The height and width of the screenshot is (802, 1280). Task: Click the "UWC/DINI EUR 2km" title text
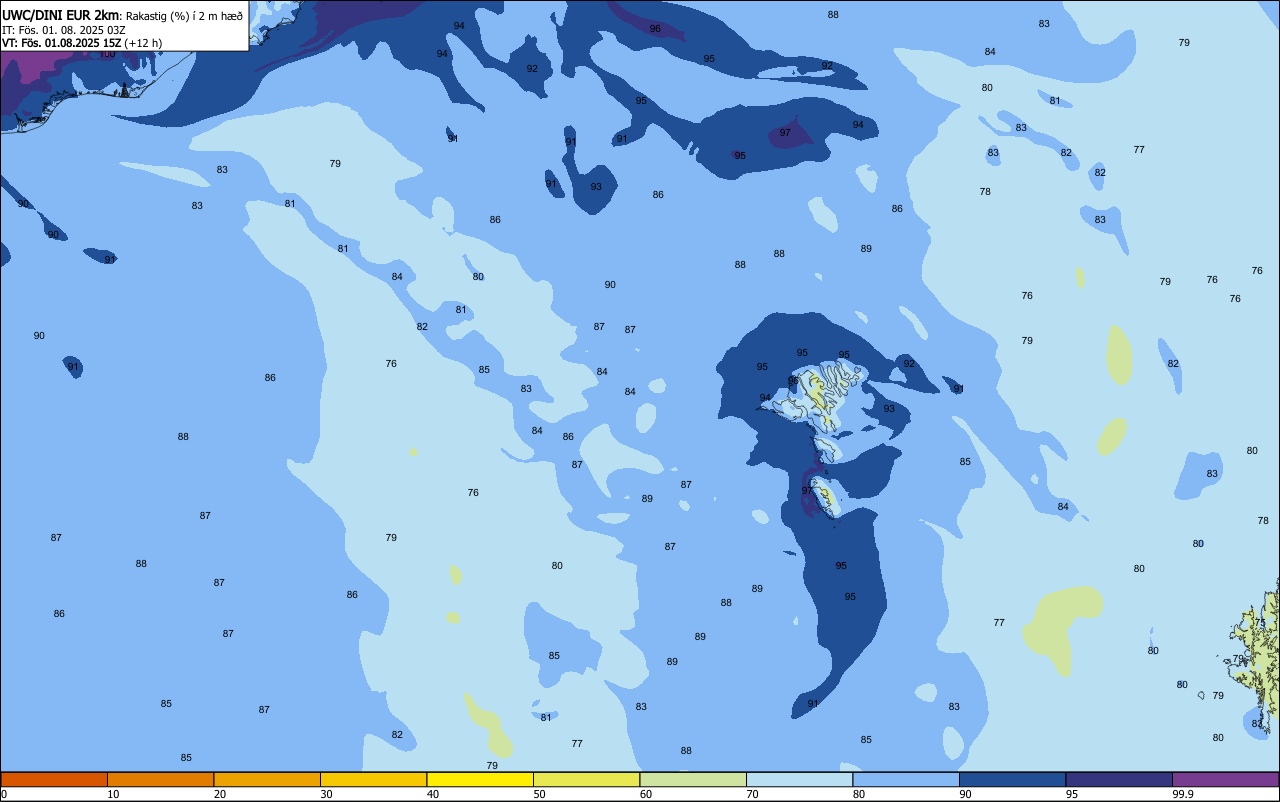pyautogui.click(x=60, y=16)
